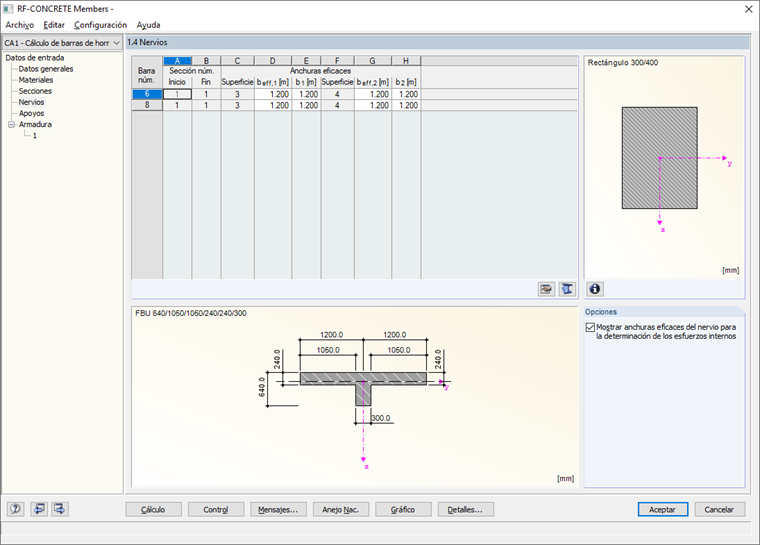The width and height of the screenshot is (760, 545).
Task: Open the Archivo menu
Action: (19, 25)
